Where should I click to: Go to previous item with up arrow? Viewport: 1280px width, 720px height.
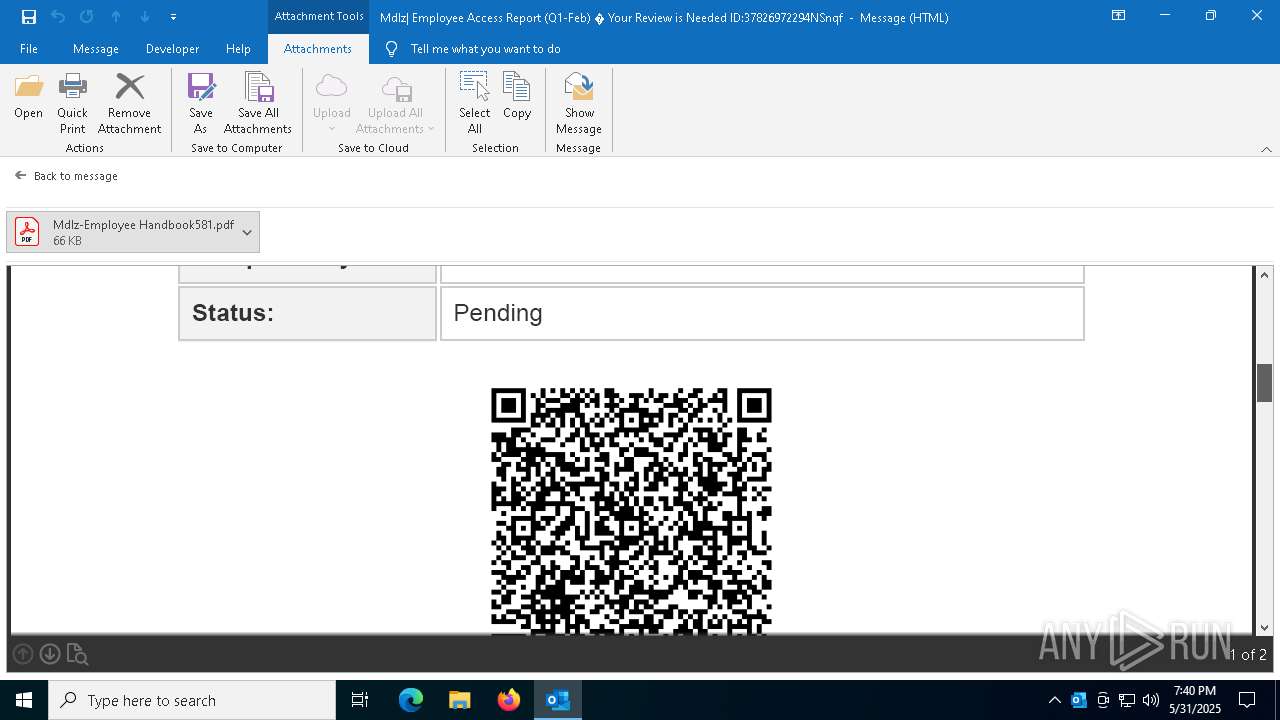click(x=116, y=17)
